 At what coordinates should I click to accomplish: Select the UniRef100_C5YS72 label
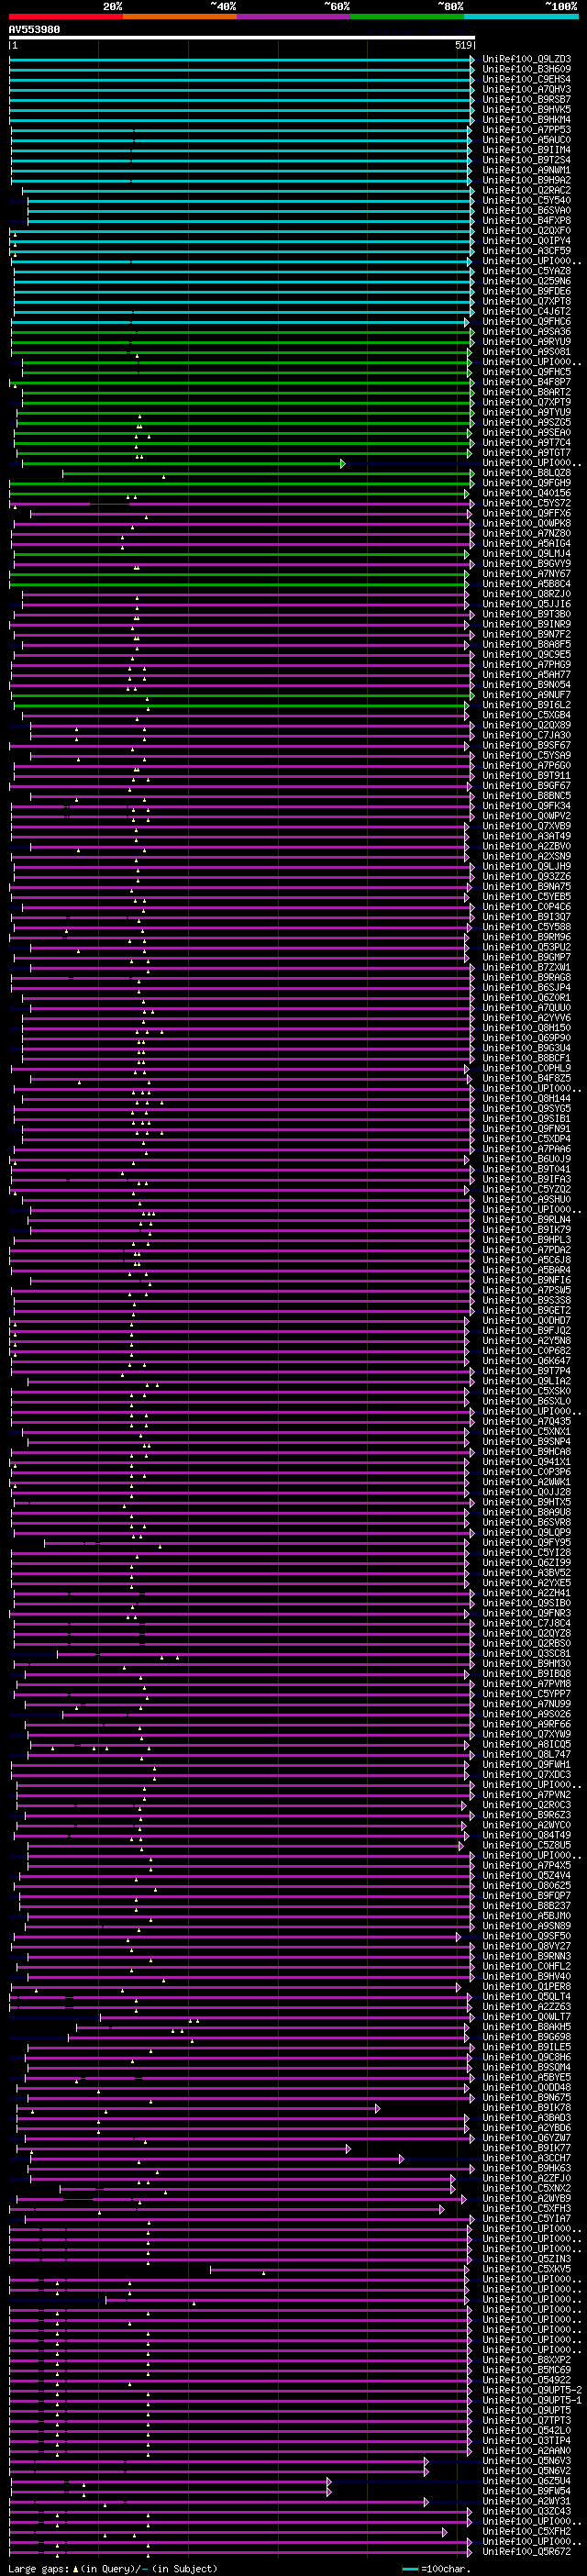527,503
